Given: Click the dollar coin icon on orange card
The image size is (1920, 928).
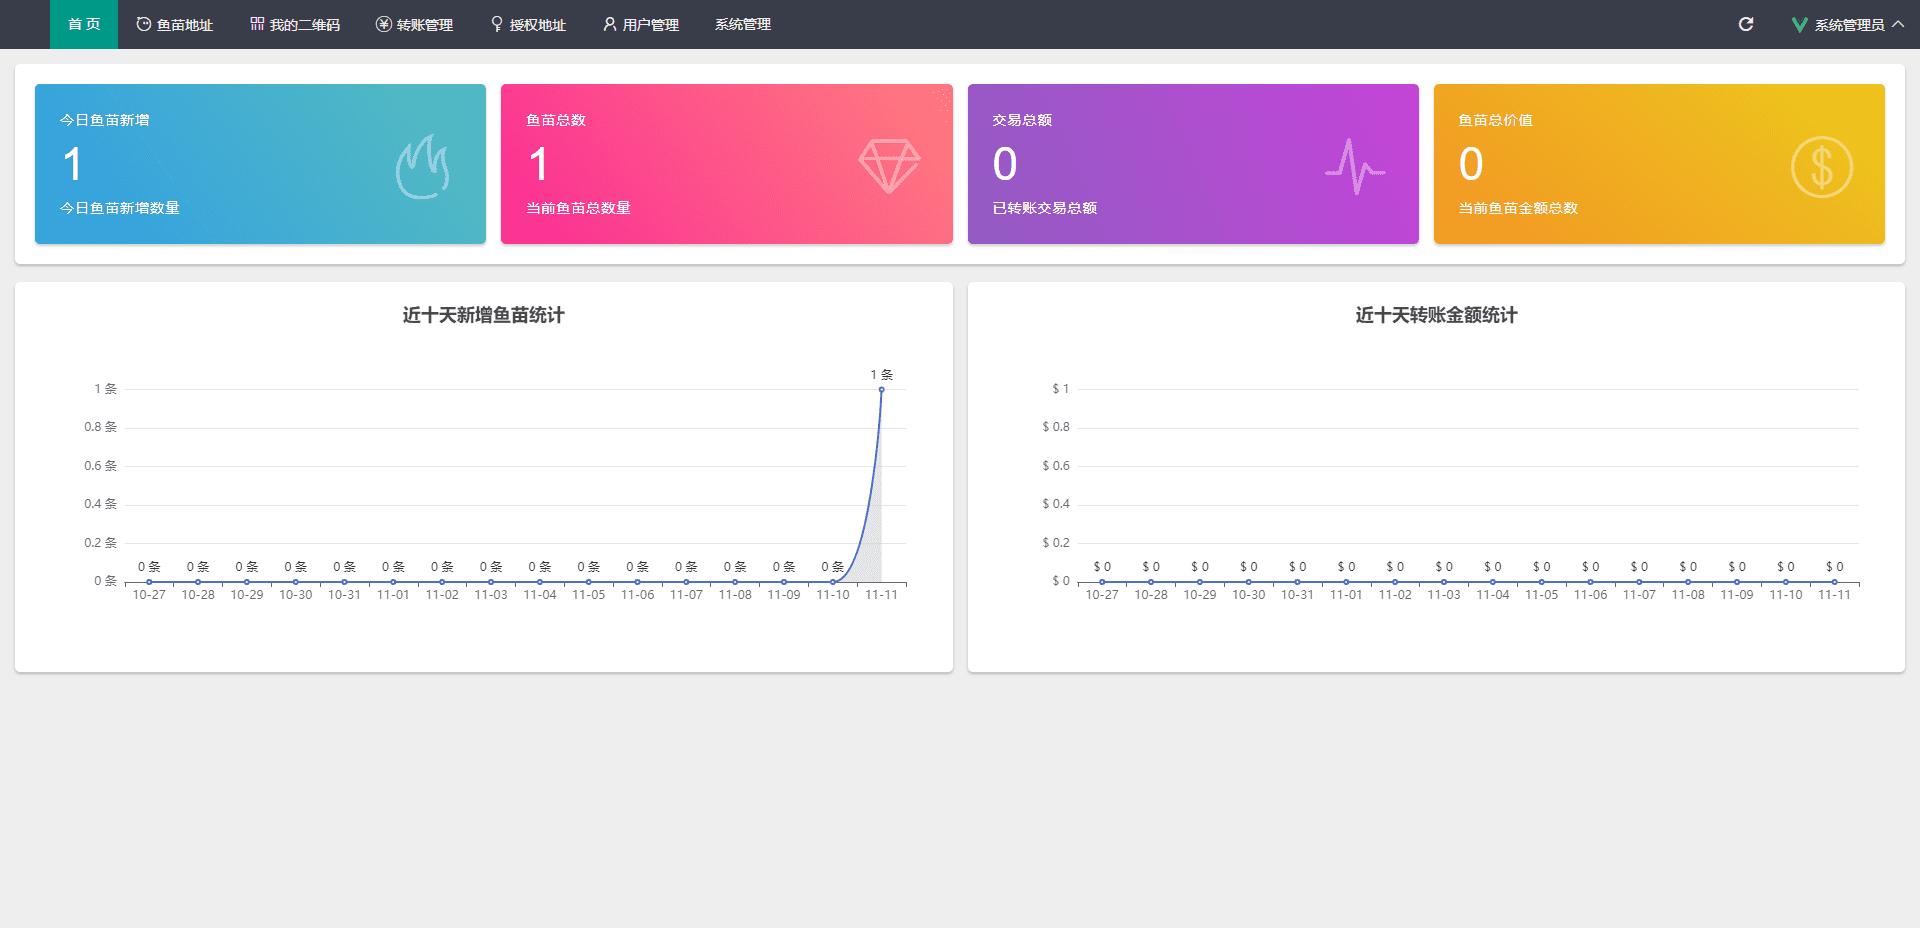Looking at the screenshot, I should point(1821,166).
